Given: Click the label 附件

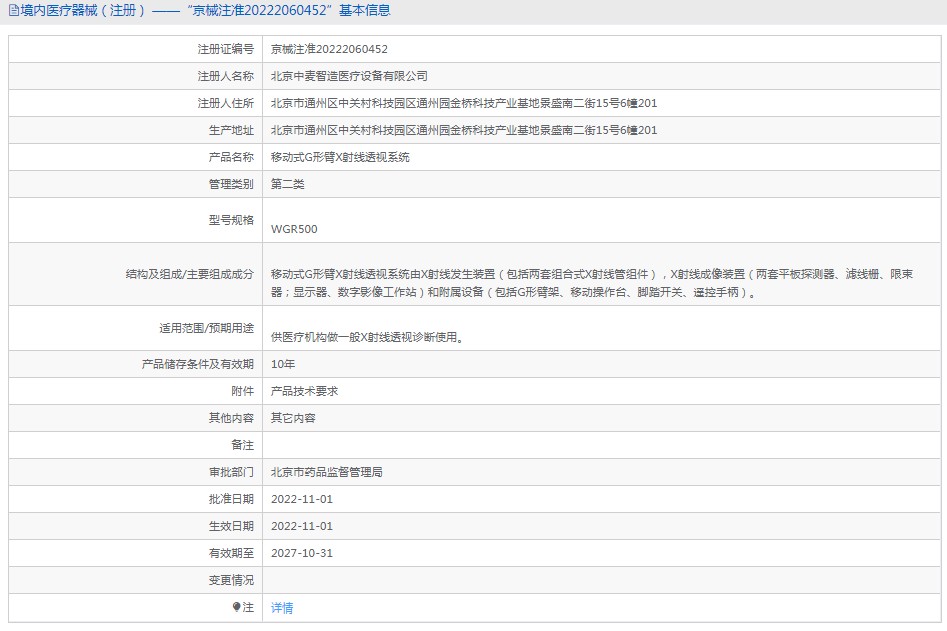Looking at the screenshot, I should pos(242,391).
